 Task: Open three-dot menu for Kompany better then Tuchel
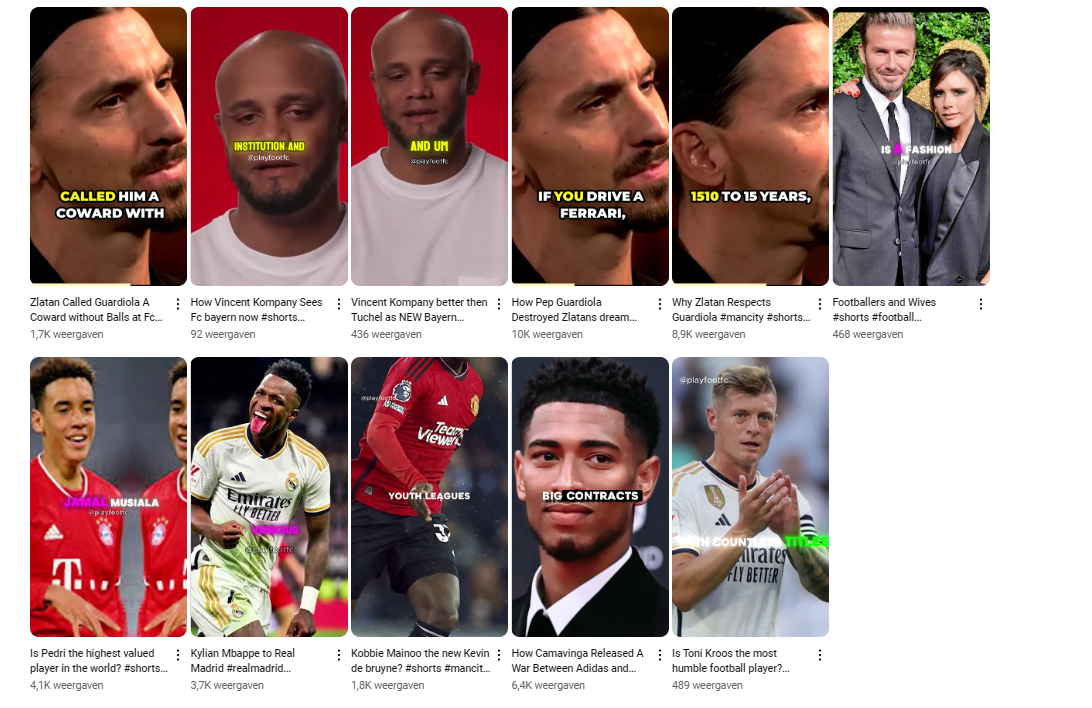[x=499, y=304]
